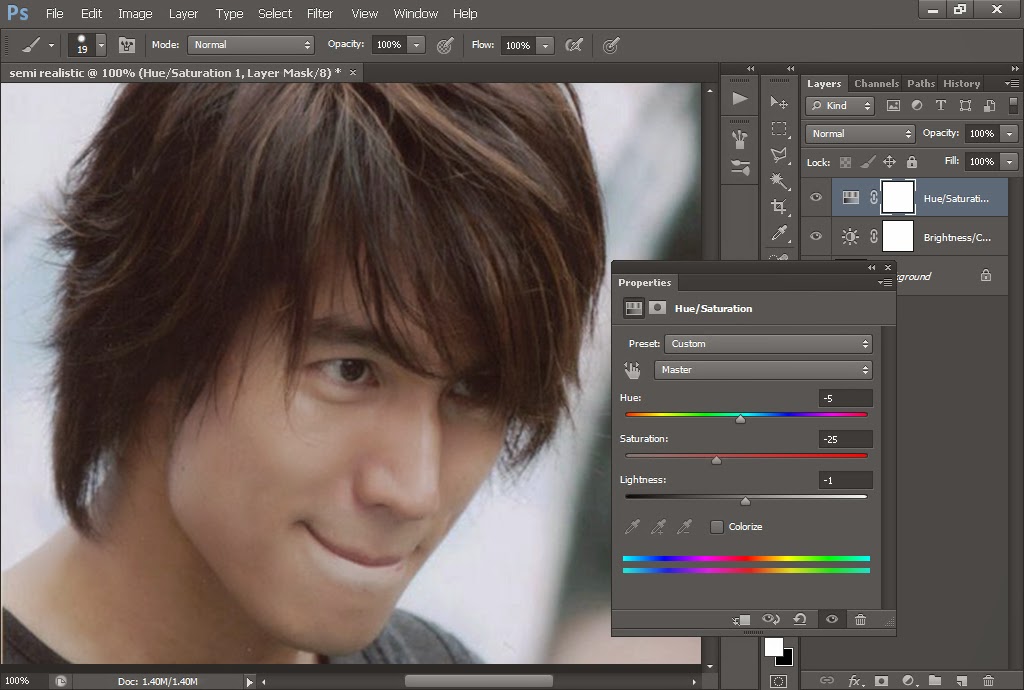Open the Master channel dropdown
Screen dimensions: 1024x690
(762, 370)
